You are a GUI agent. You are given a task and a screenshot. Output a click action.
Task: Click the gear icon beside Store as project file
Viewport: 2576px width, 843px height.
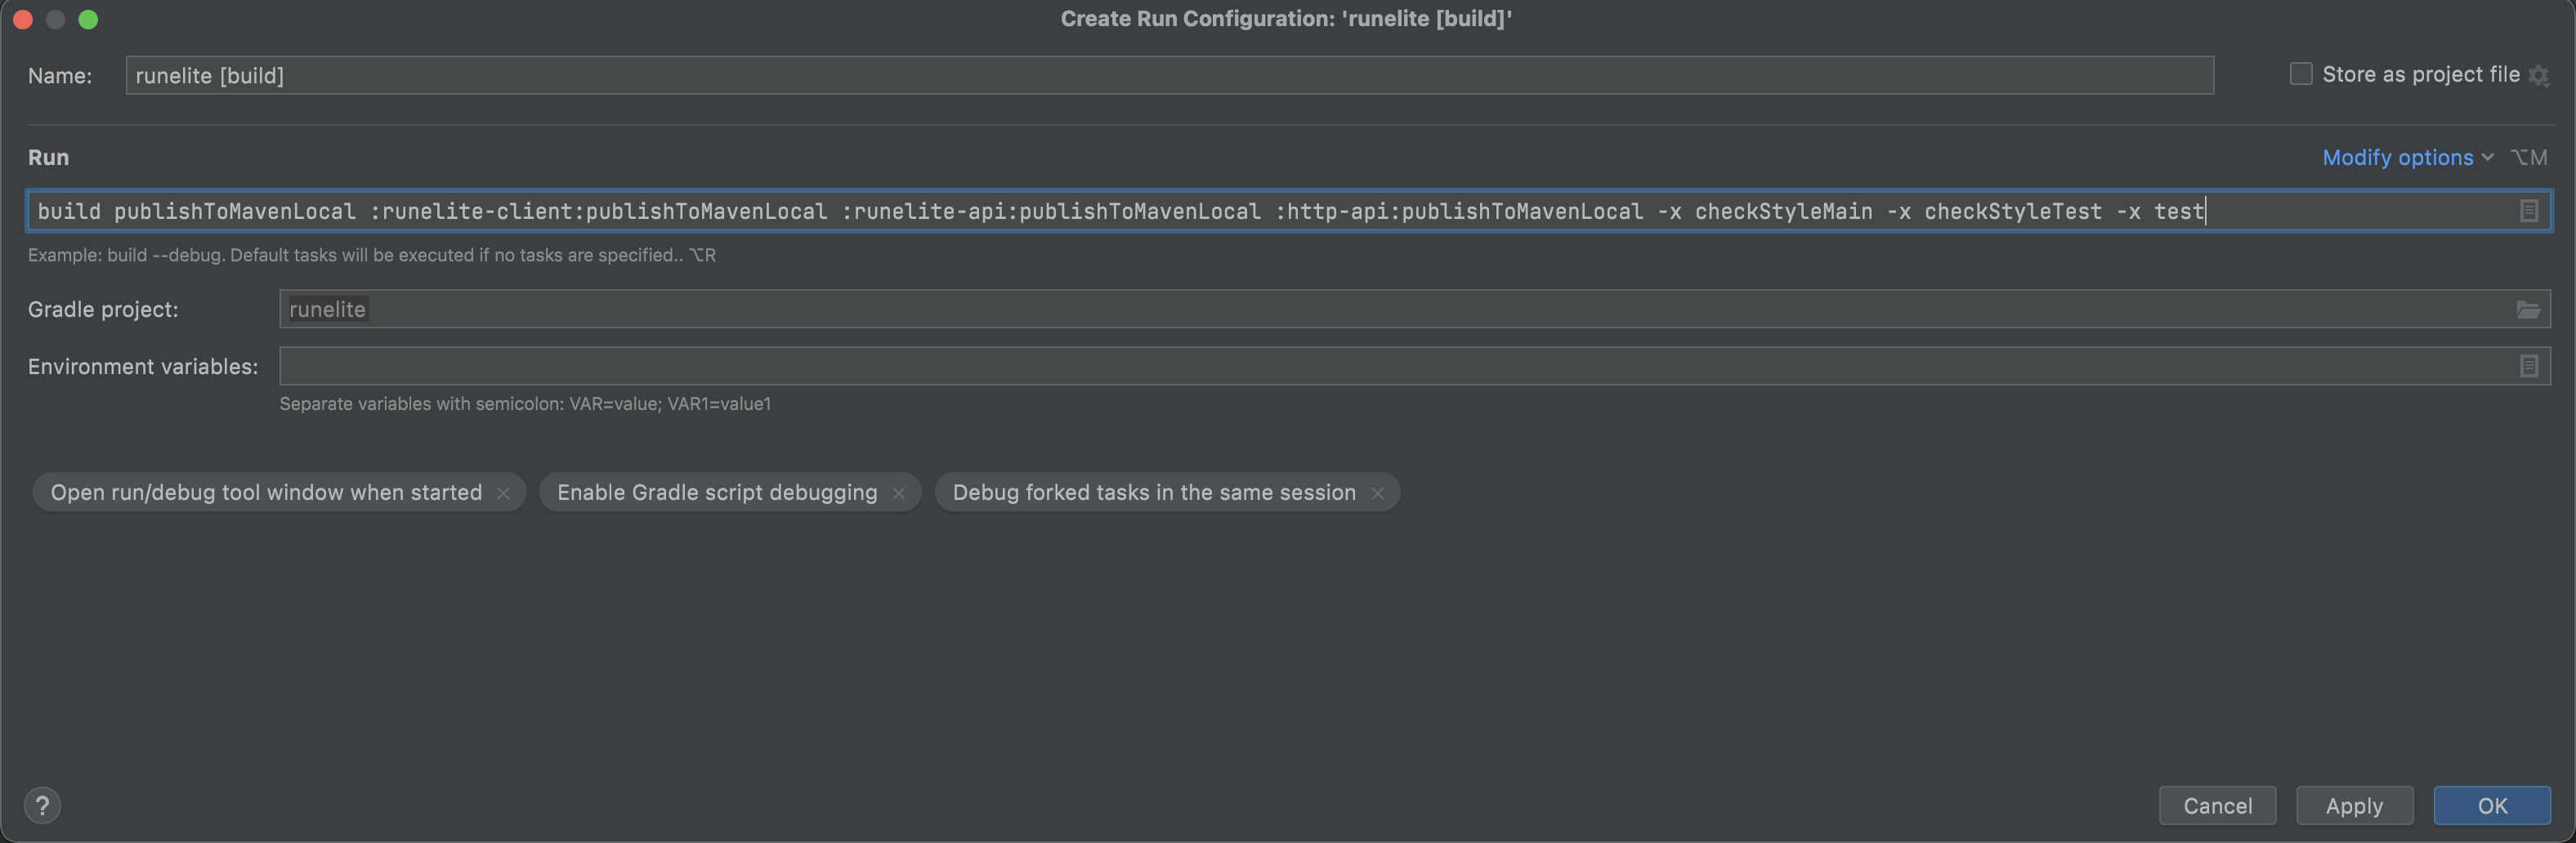tap(2538, 75)
